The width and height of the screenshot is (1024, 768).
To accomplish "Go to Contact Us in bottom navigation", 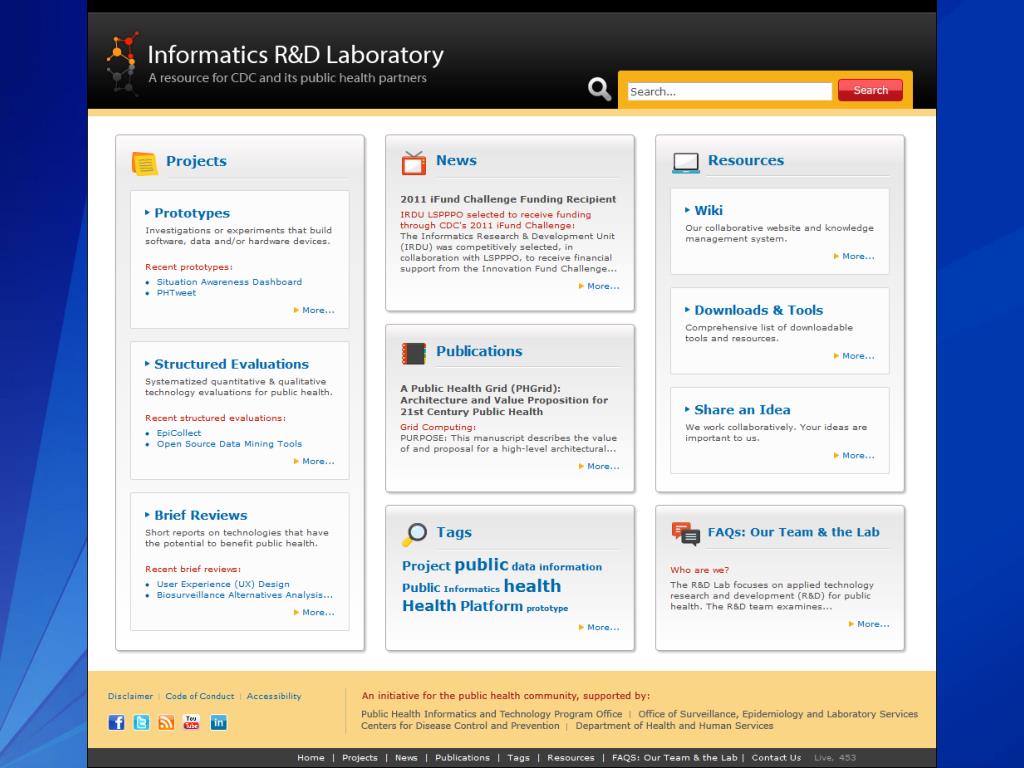I will point(776,758).
